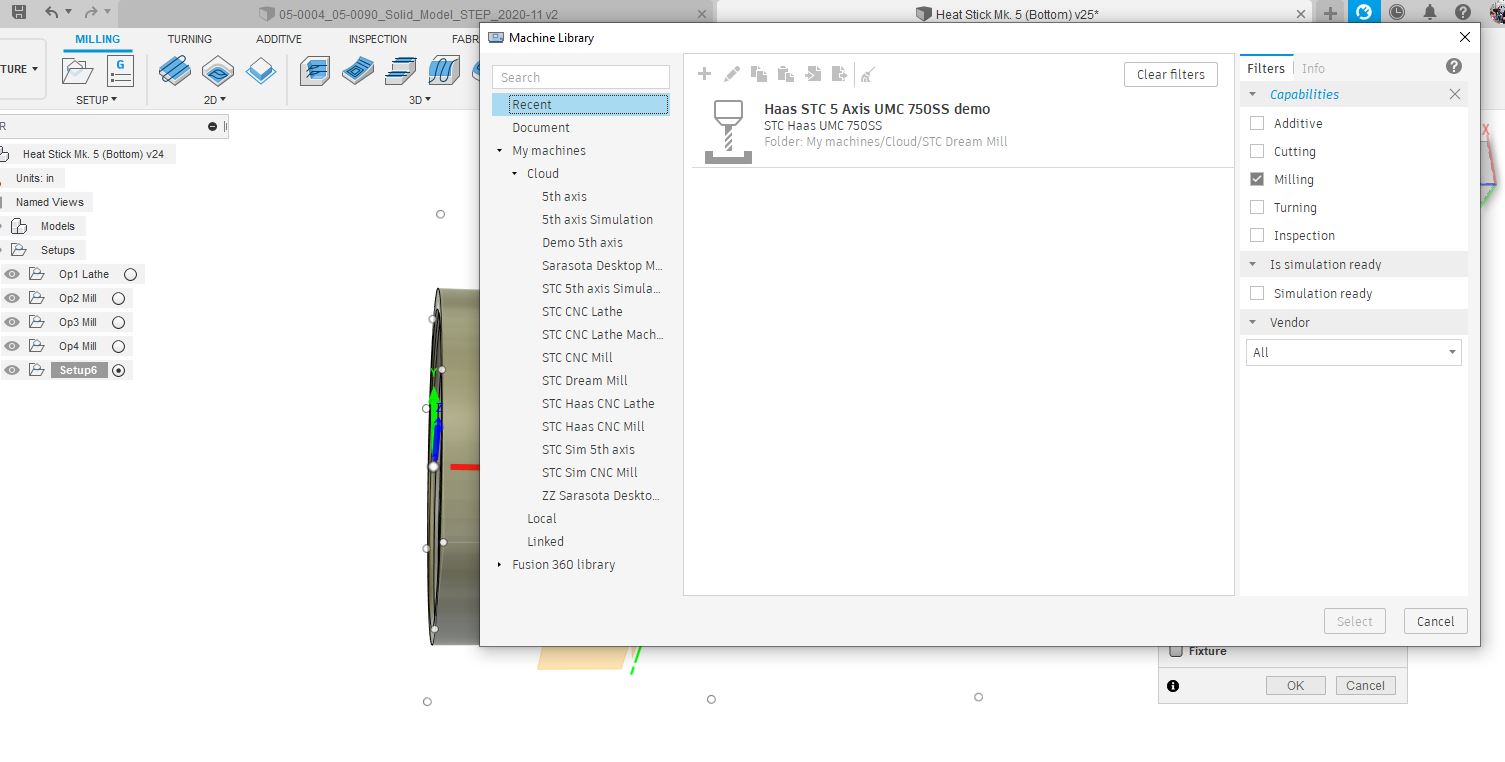Select the 3D Pocket Clearing tool
1505x762 pixels.
358,71
